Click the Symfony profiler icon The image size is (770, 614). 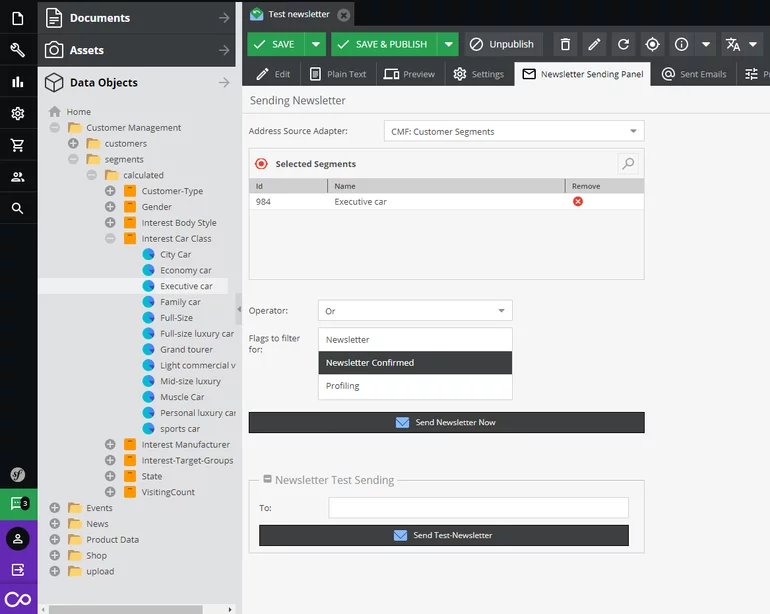coord(18,474)
